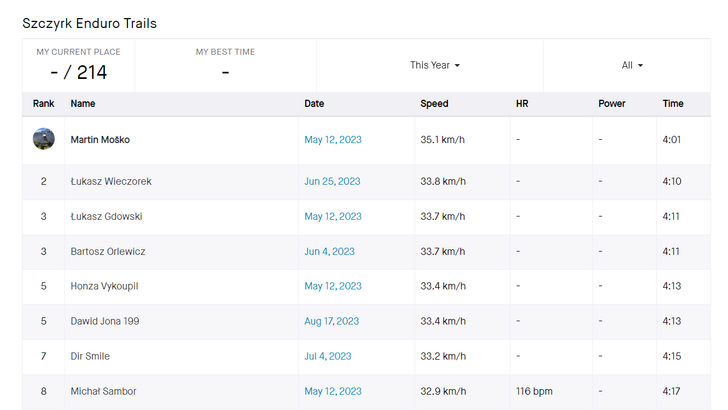Click the Michał Sambor name entry
The image size is (728, 410).
104,391
